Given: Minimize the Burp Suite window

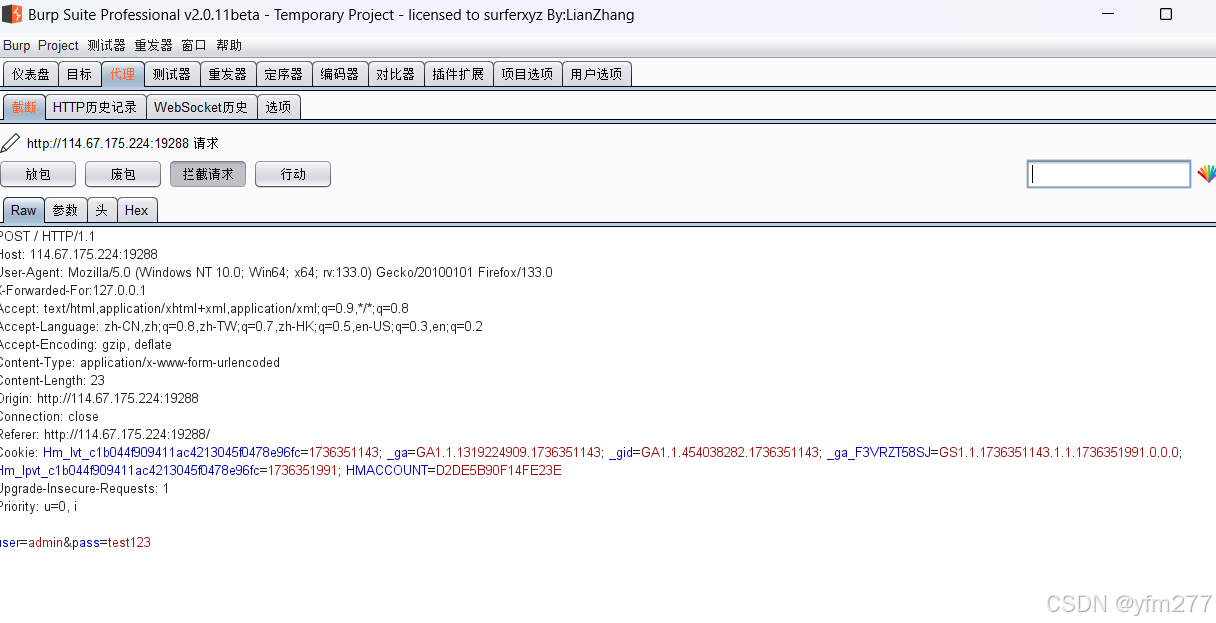Looking at the screenshot, I should pos(1109,14).
